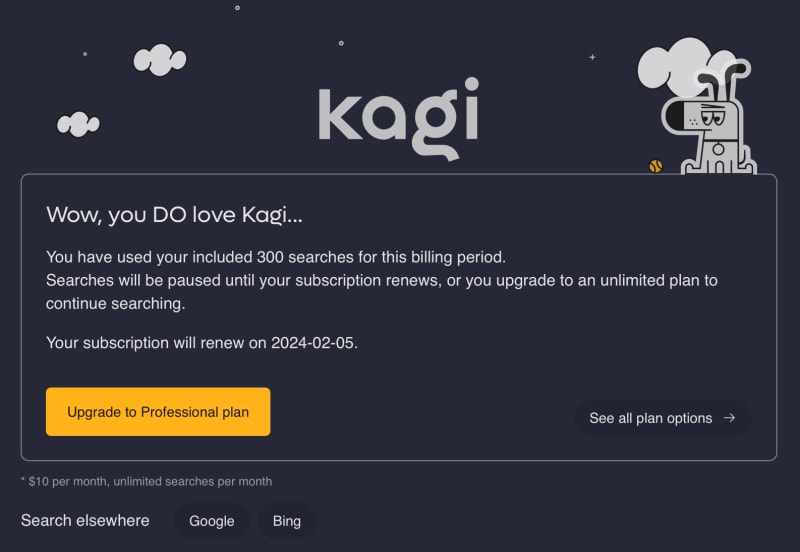Click the tiny circle at top edge
800x552 pixels.
point(237,8)
